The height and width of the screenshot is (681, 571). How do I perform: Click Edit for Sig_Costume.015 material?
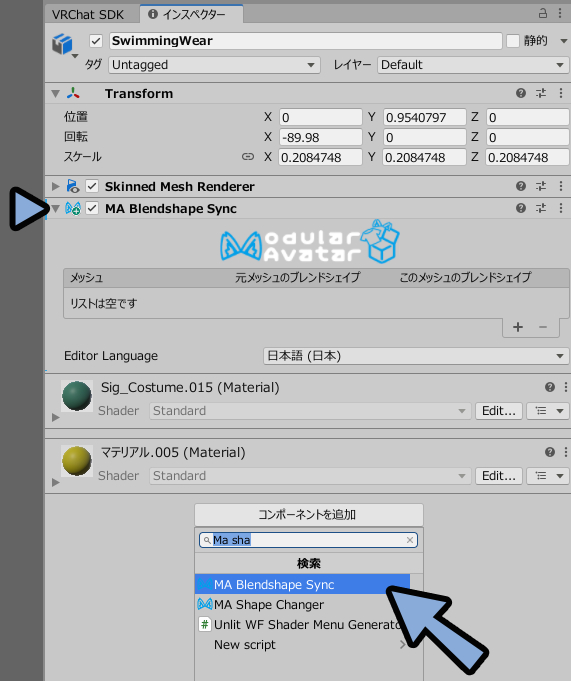point(498,411)
